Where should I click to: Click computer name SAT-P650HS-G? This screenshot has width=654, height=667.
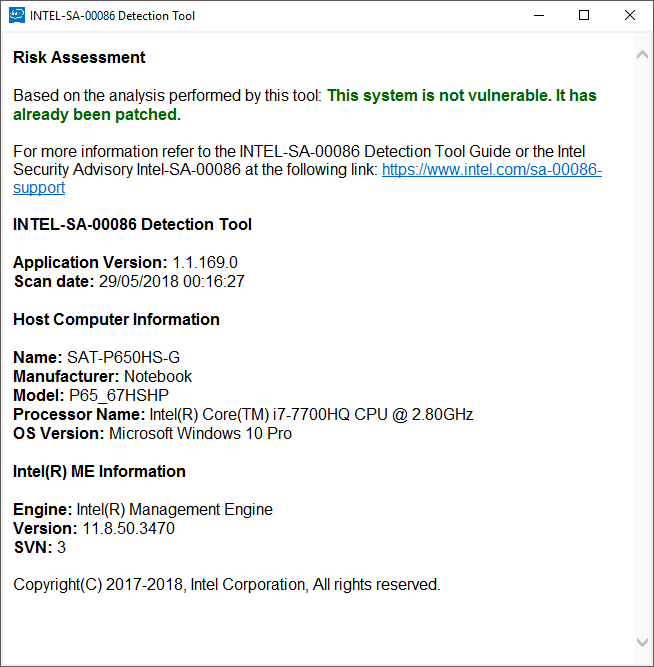(123, 357)
